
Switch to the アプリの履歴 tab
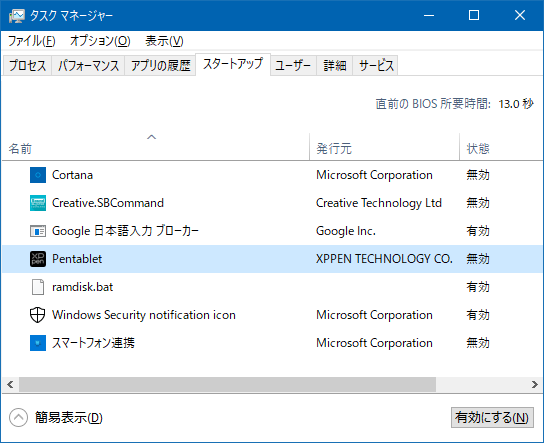point(160,65)
